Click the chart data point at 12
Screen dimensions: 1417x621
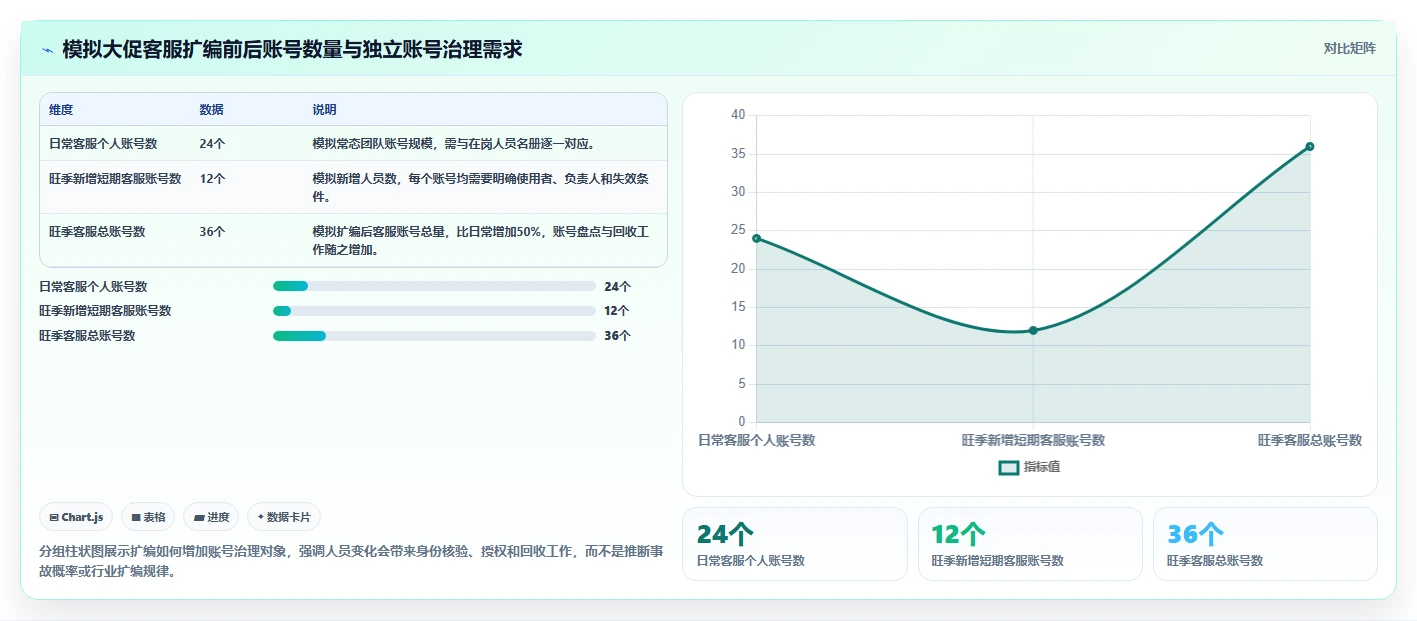click(1033, 330)
